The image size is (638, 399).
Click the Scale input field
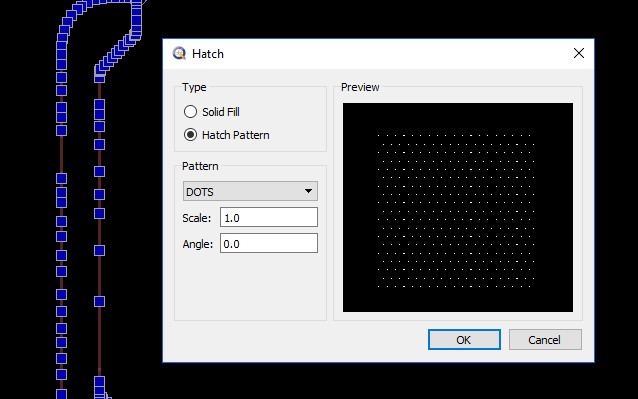point(269,217)
